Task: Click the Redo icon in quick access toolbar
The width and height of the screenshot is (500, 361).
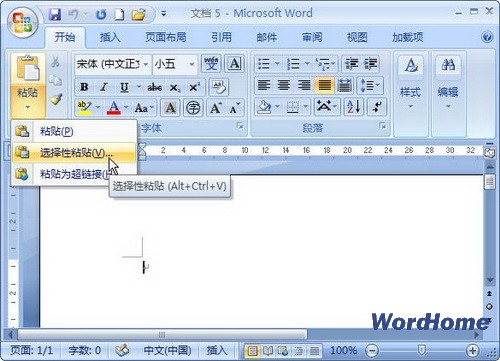Action: click(x=101, y=14)
